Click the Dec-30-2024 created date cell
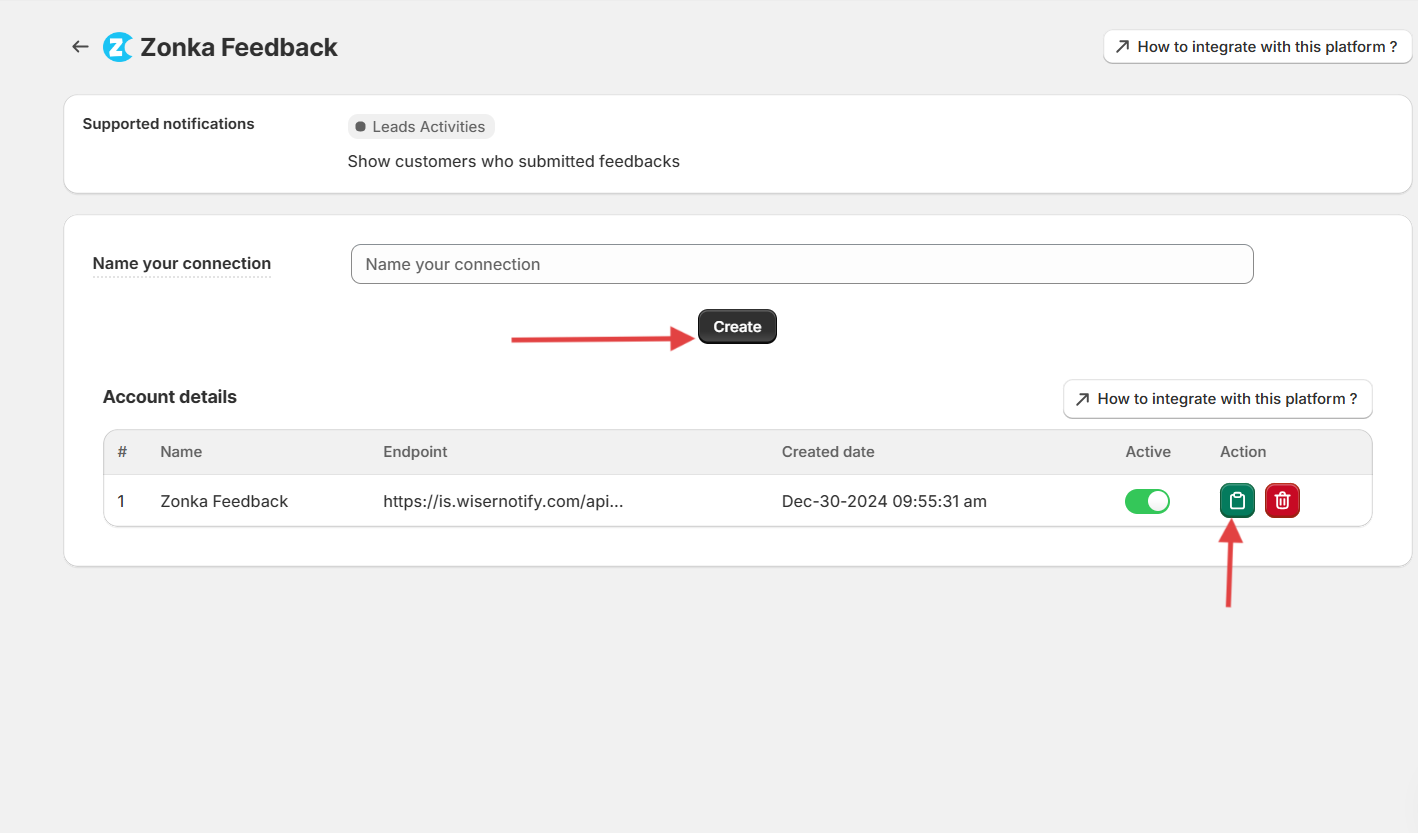 884,501
